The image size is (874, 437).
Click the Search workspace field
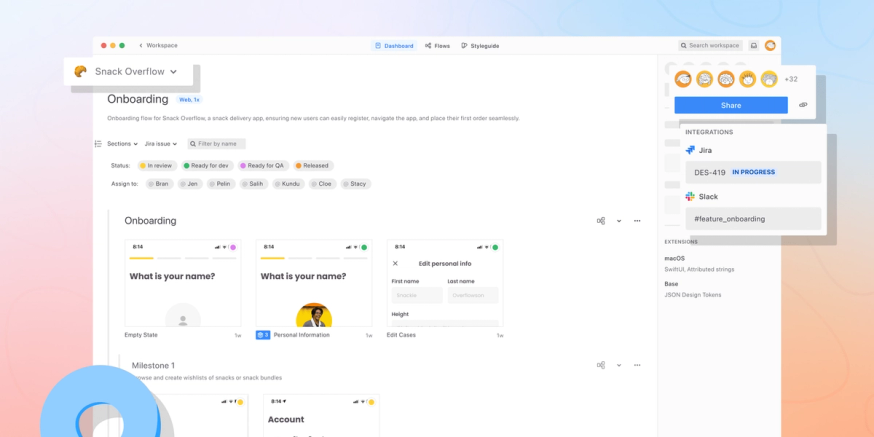(x=710, y=46)
